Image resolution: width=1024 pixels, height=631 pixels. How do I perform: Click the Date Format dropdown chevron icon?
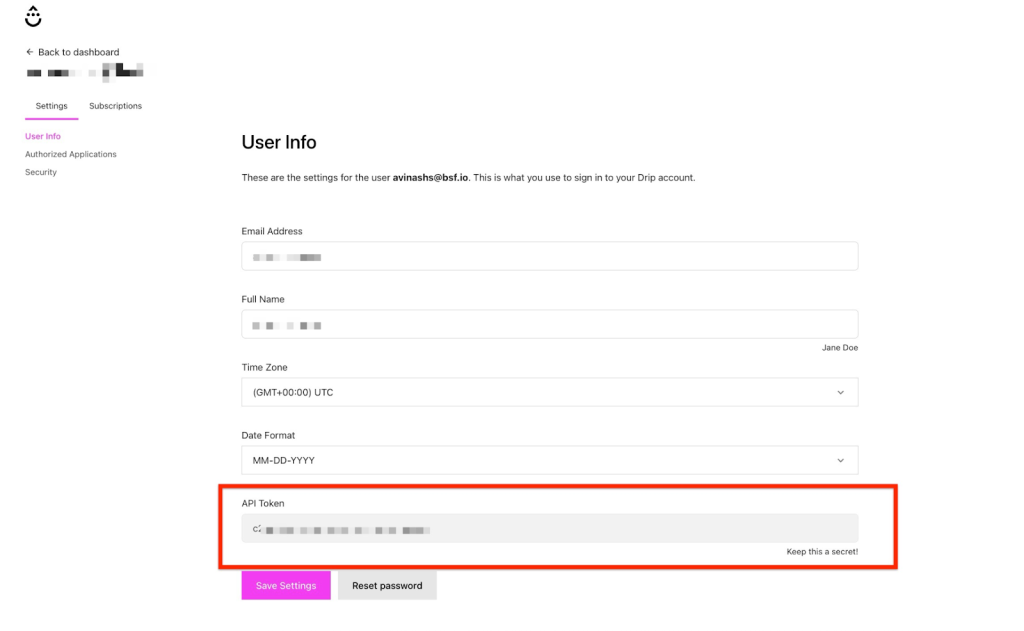click(841, 460)
